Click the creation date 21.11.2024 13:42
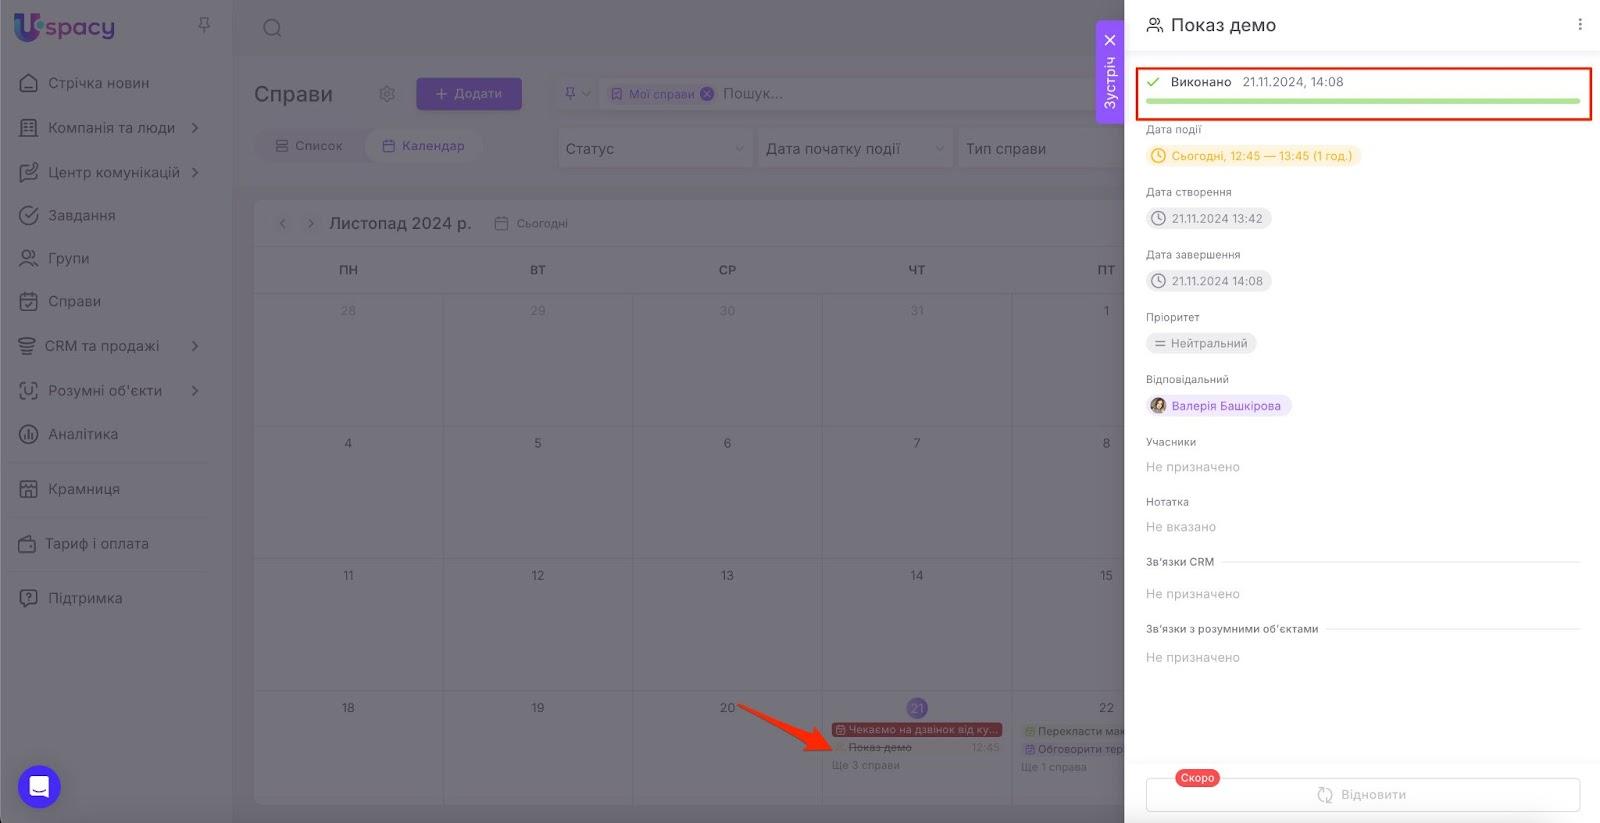Screen dimensions: 1600x823 [x=1209, y=218]
